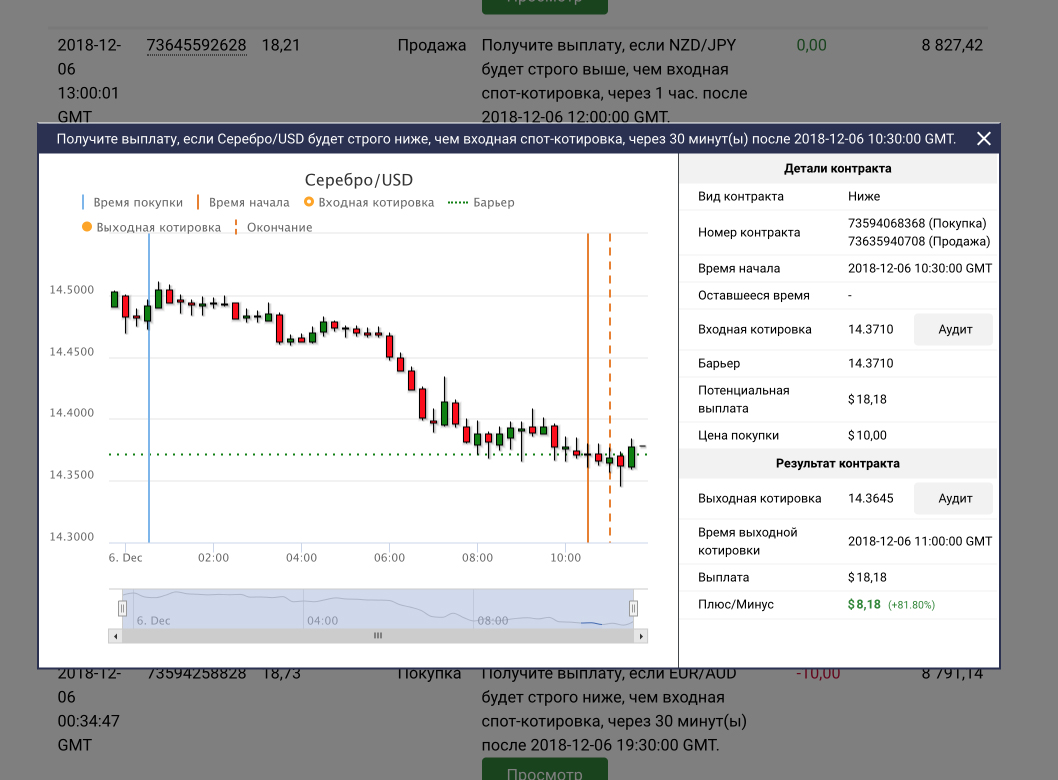1058x780 pixels.
Task: Click the left handle of the chart navigator
Action: (x=123, y=608)
